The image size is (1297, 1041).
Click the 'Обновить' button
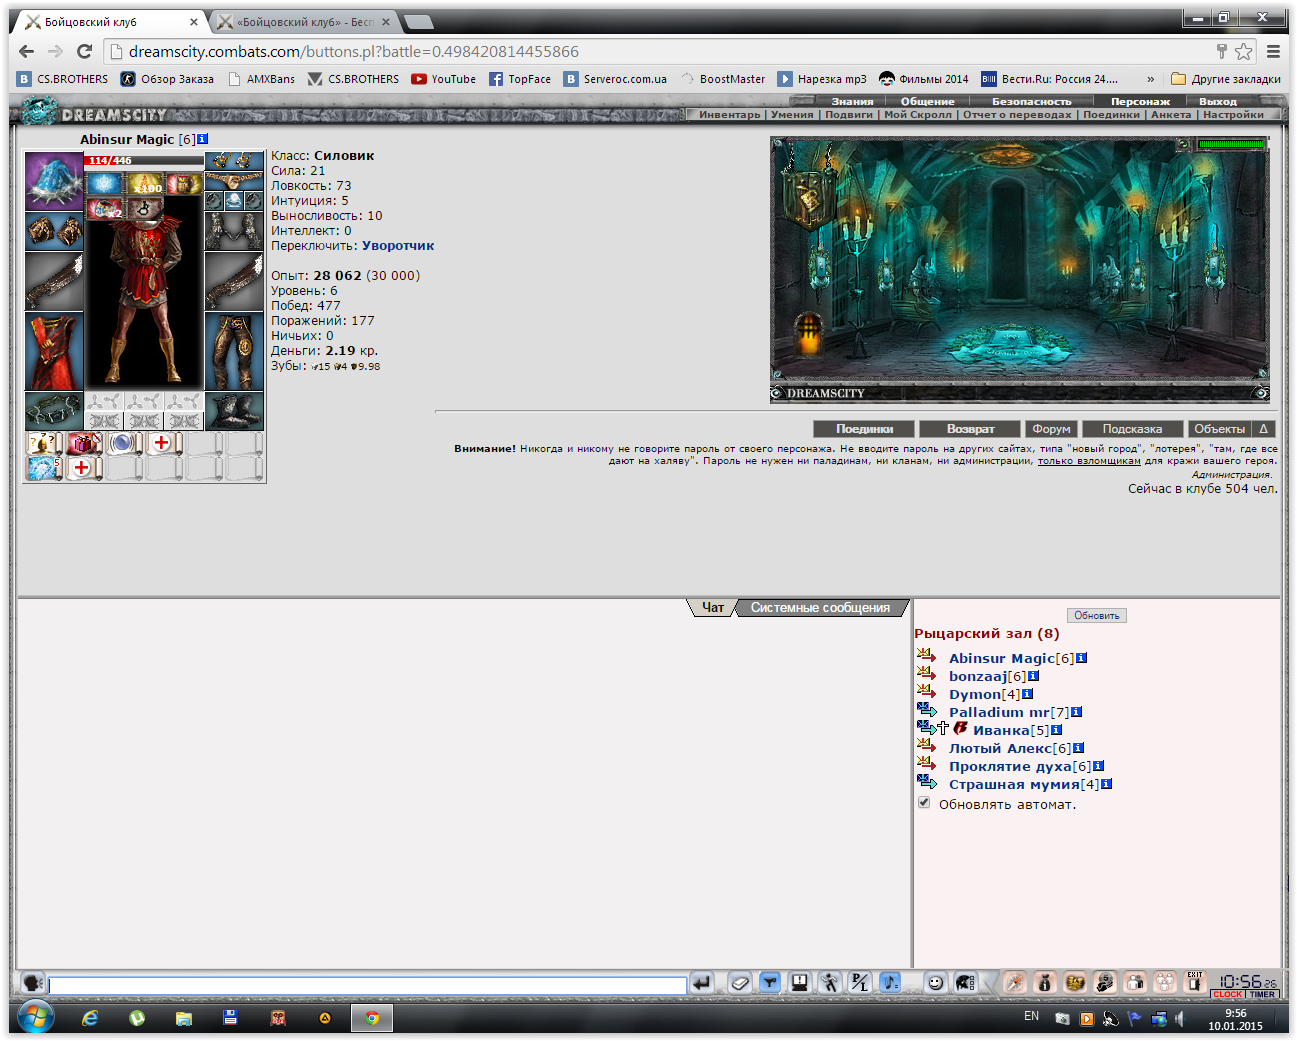tap(1097, 615)
